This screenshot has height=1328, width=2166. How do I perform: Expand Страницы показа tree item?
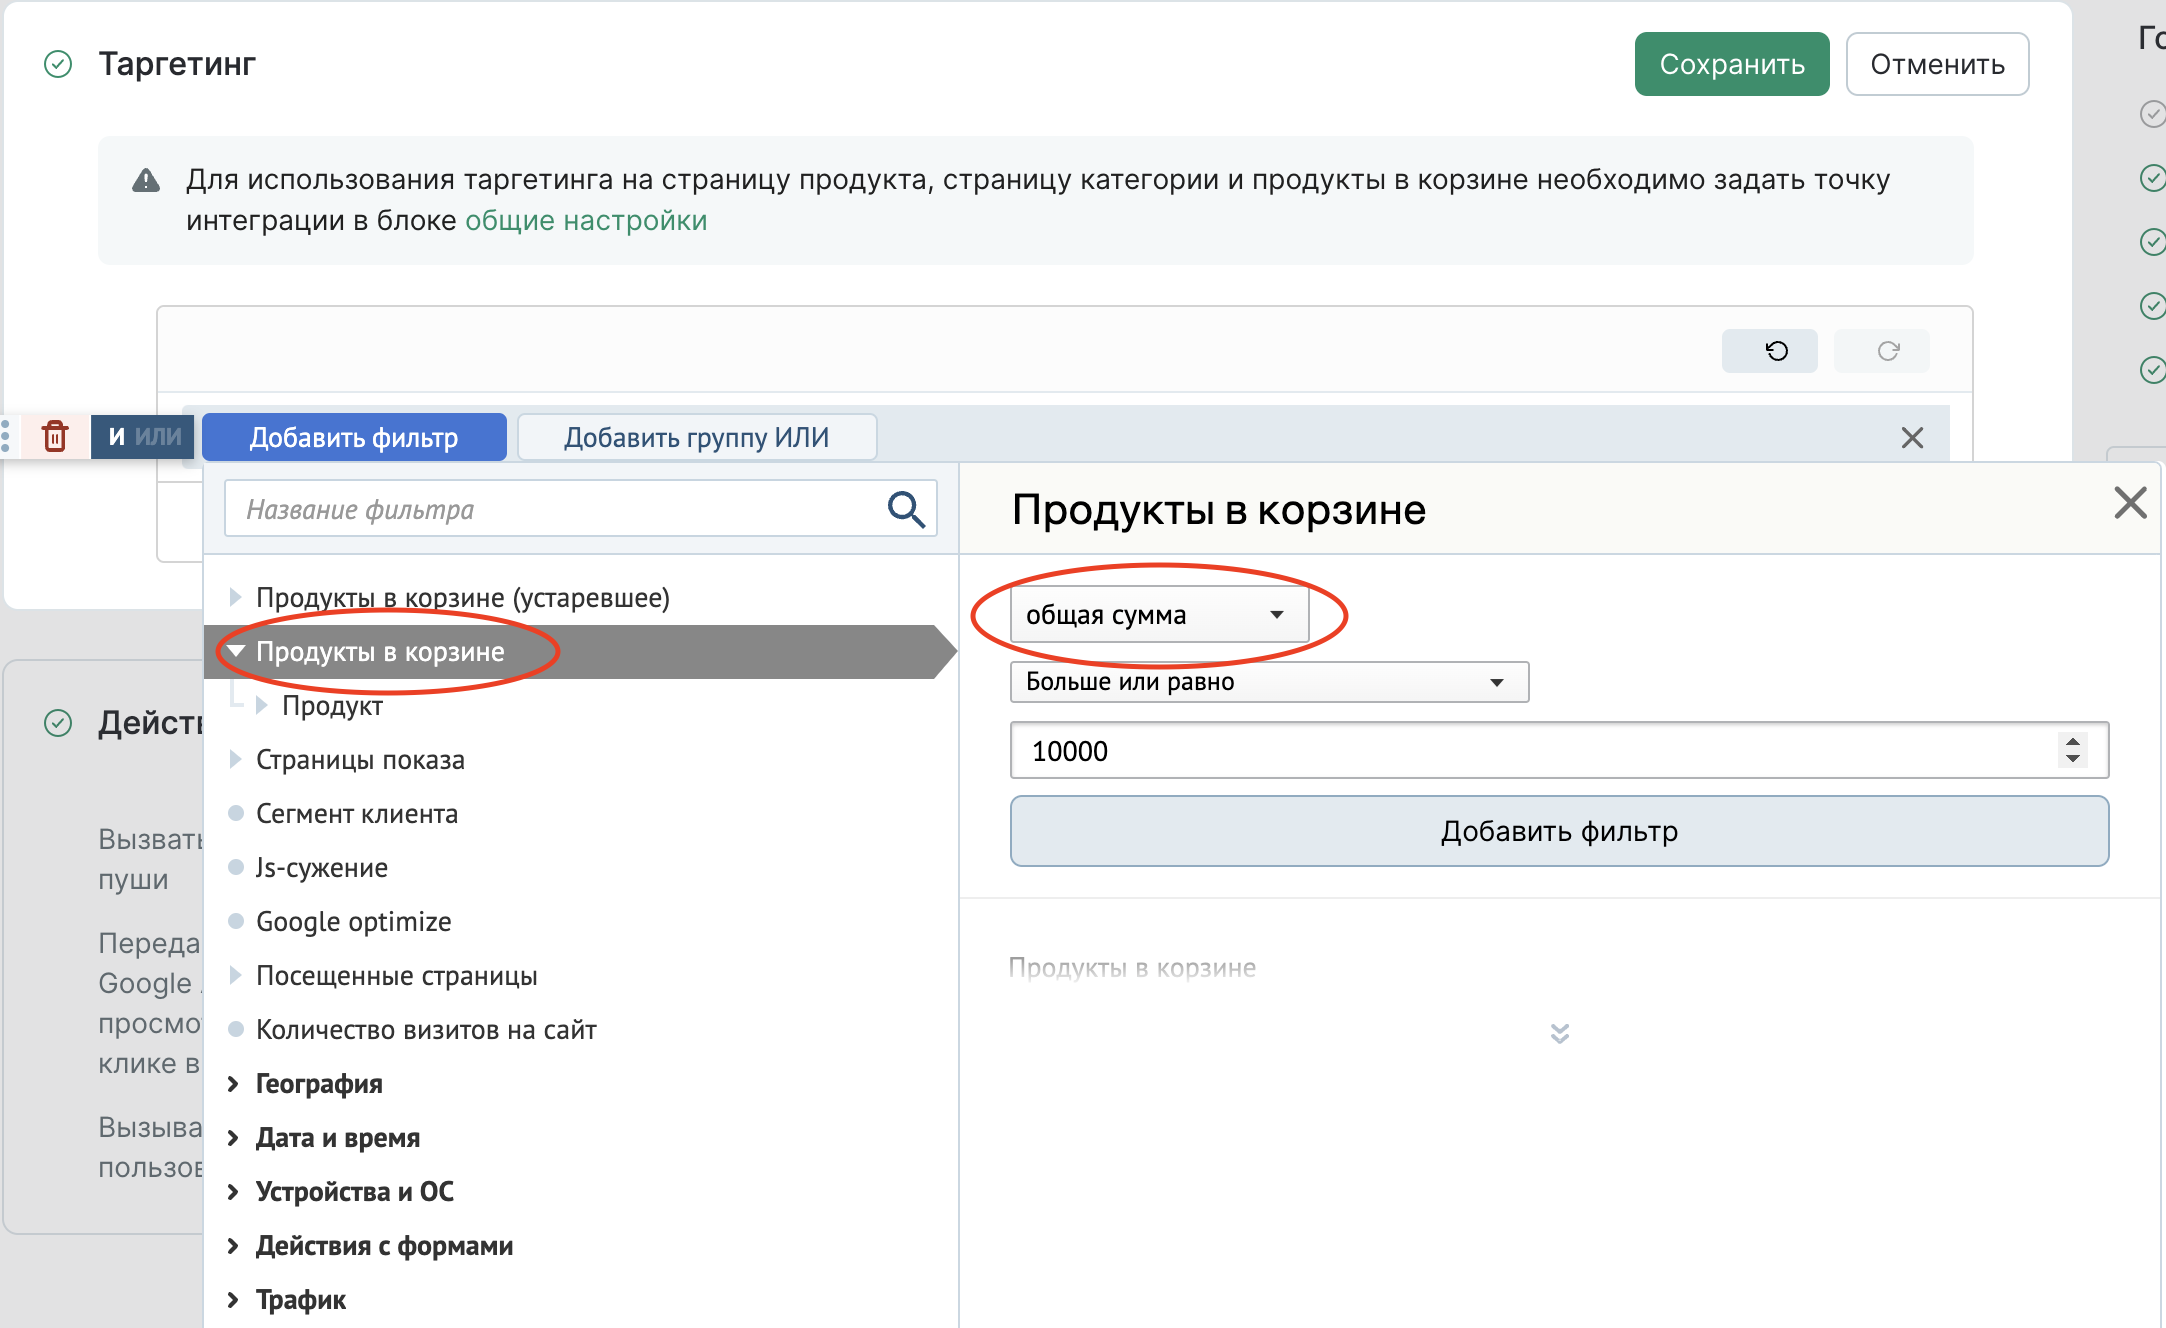tap(235, 759)
